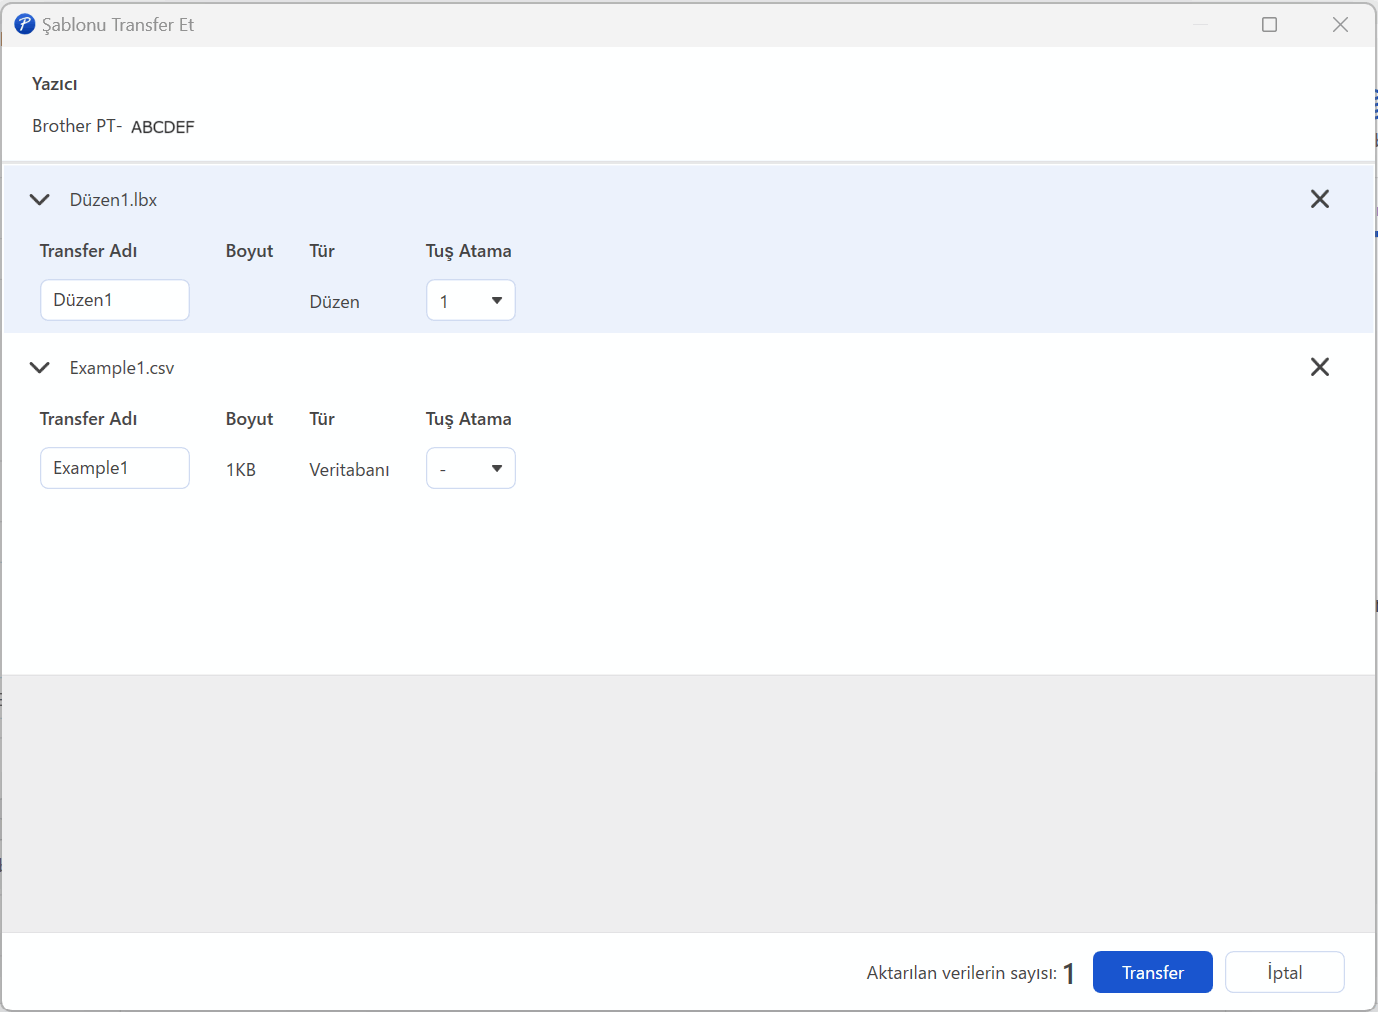Click the Example1 transfer name field

[115, 469]
